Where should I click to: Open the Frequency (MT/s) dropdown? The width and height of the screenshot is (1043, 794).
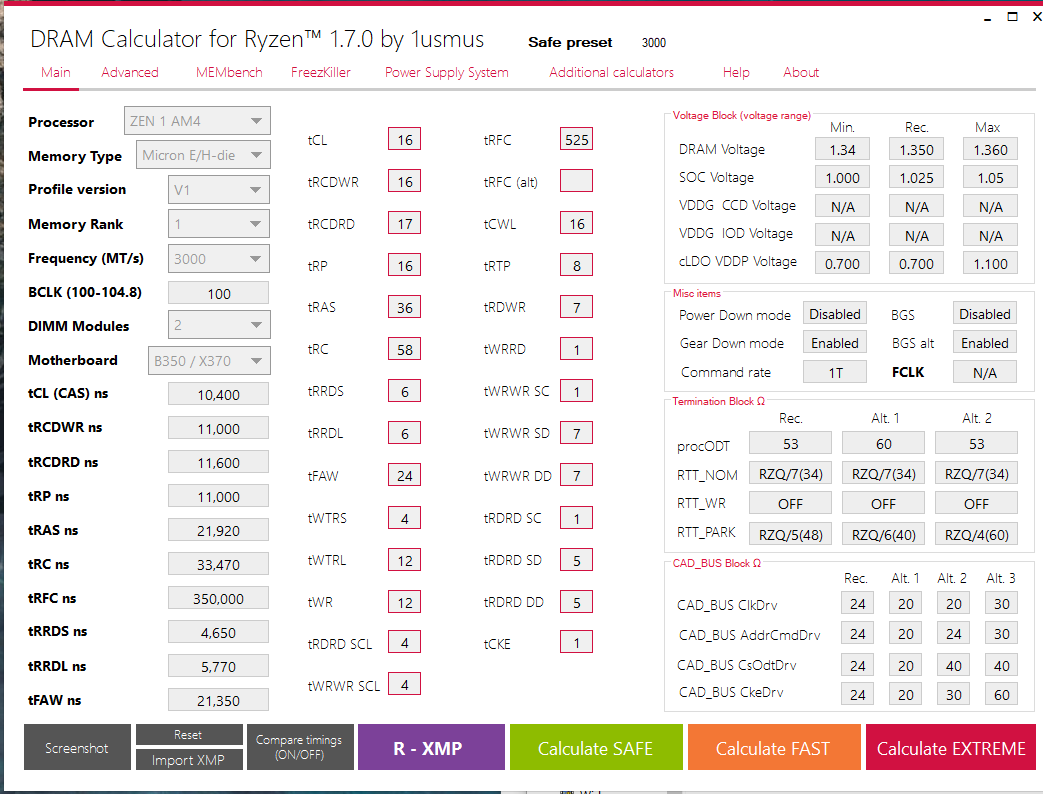[219, 259]
